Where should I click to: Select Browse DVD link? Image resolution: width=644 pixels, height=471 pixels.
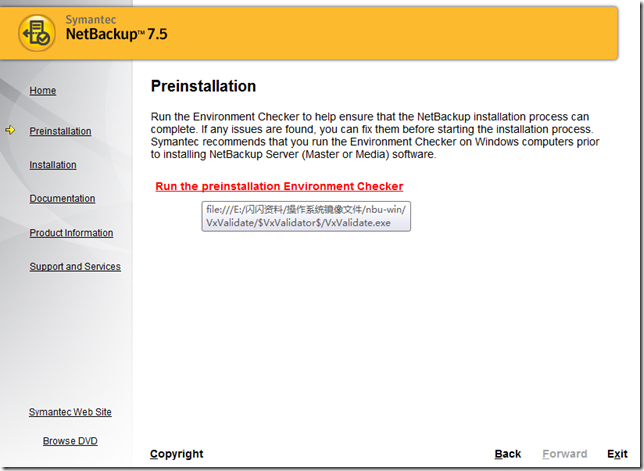(70, 441)
